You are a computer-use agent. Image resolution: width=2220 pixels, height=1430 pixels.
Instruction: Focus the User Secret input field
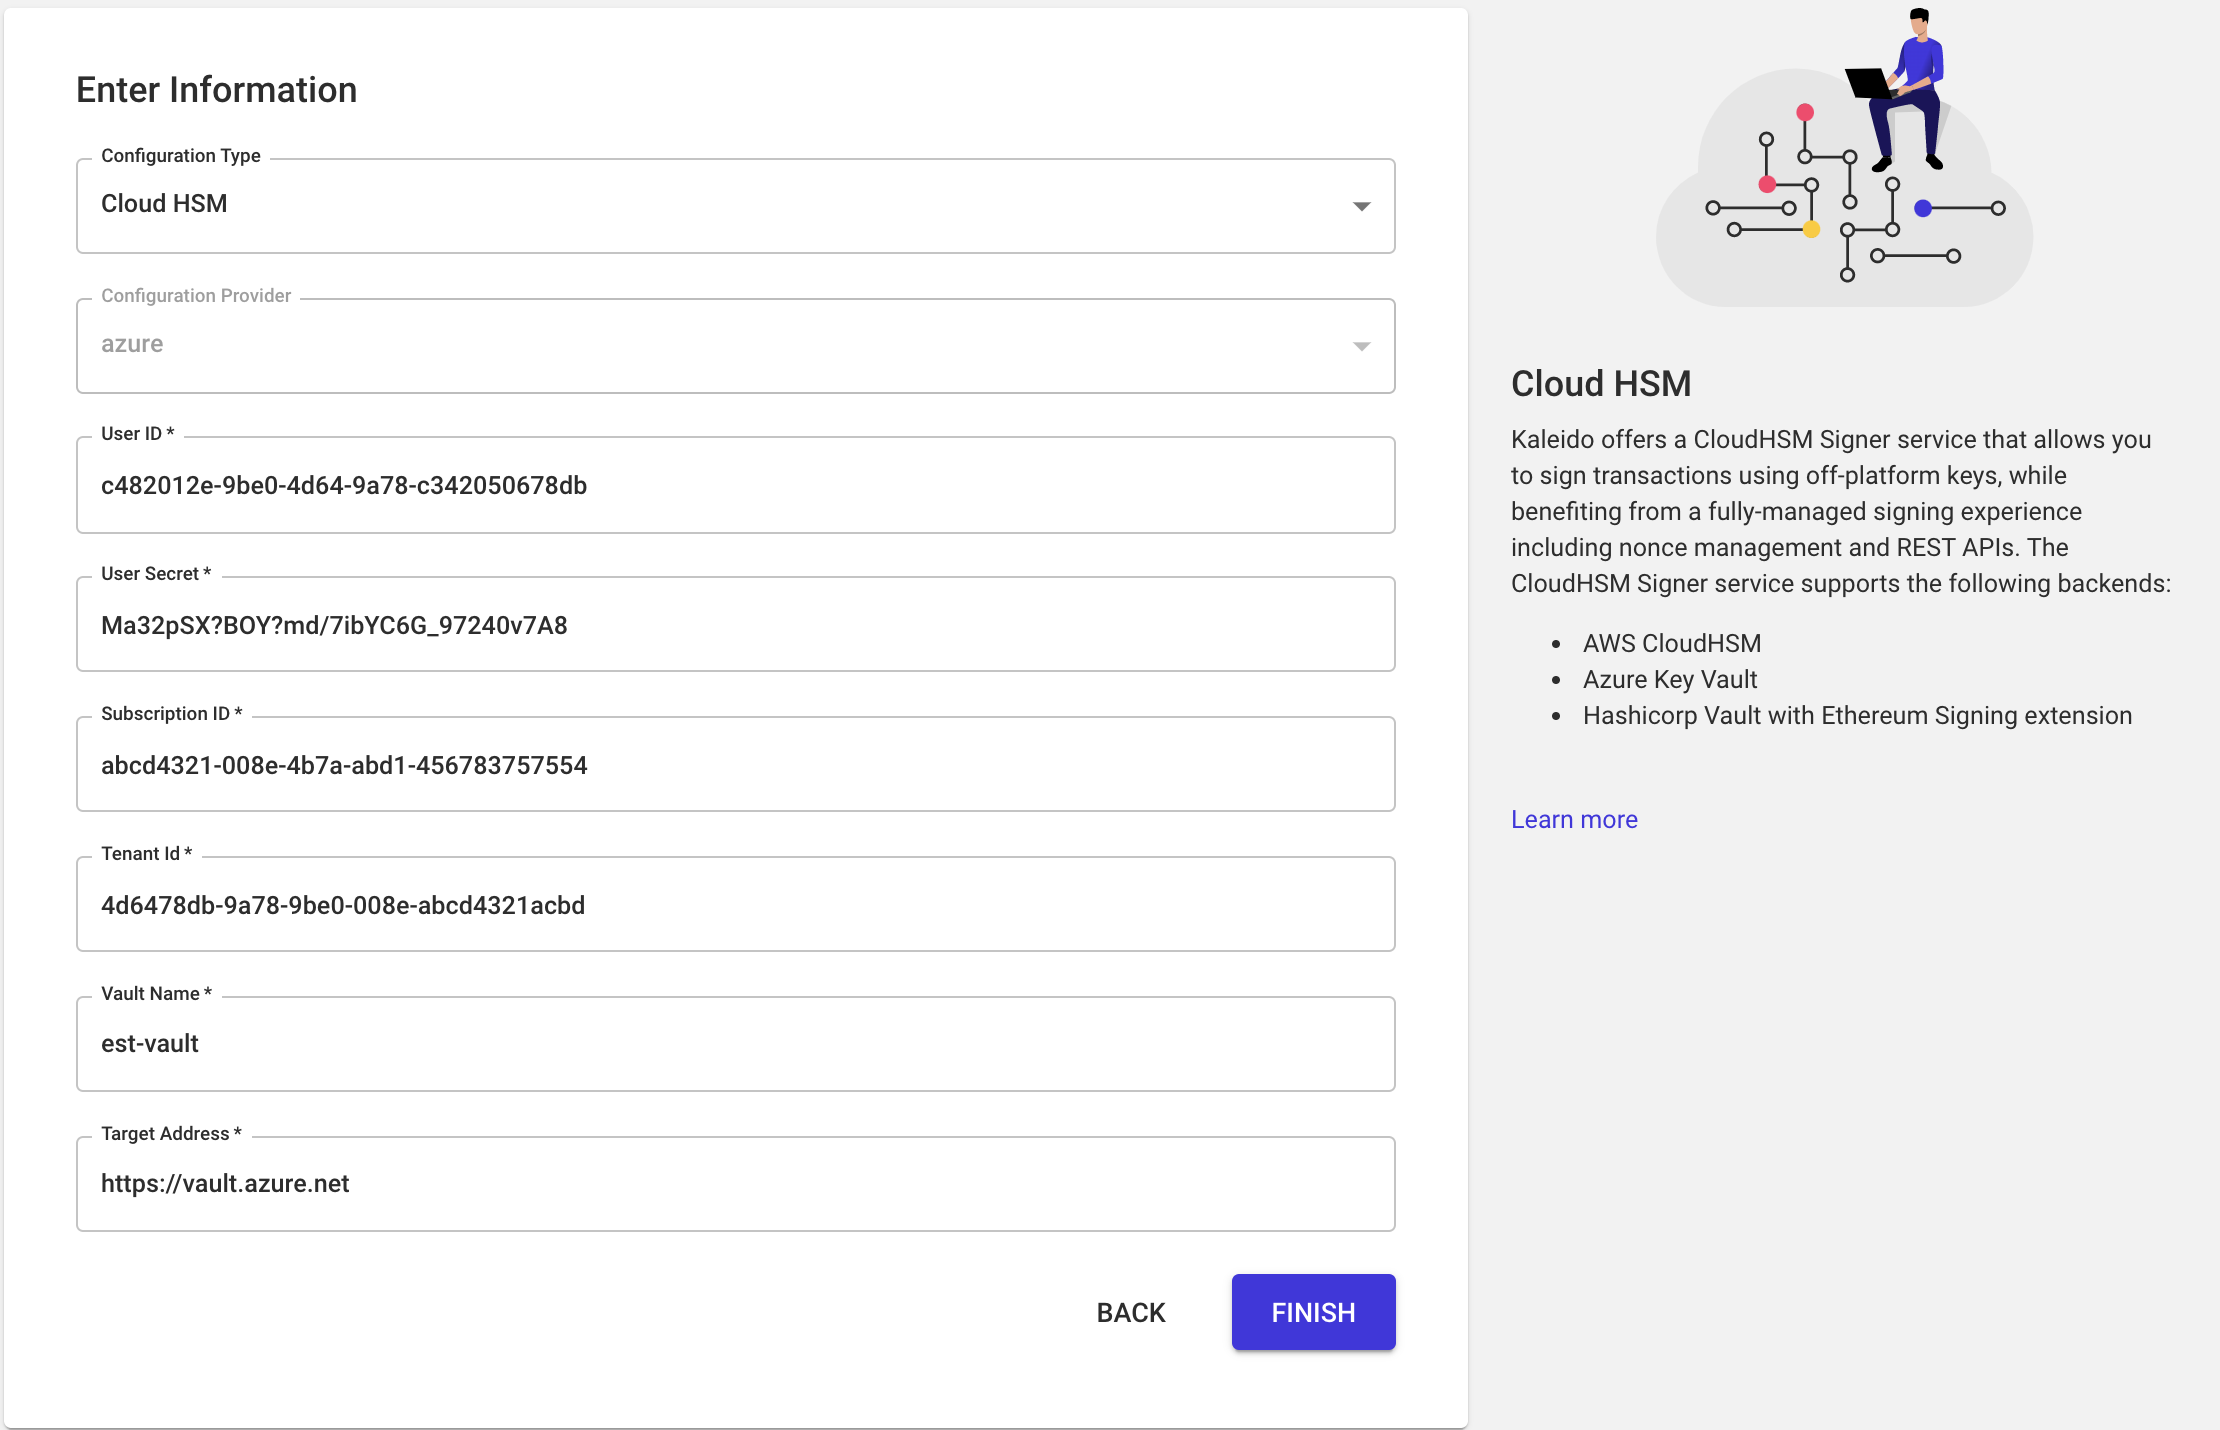point(735,625)
